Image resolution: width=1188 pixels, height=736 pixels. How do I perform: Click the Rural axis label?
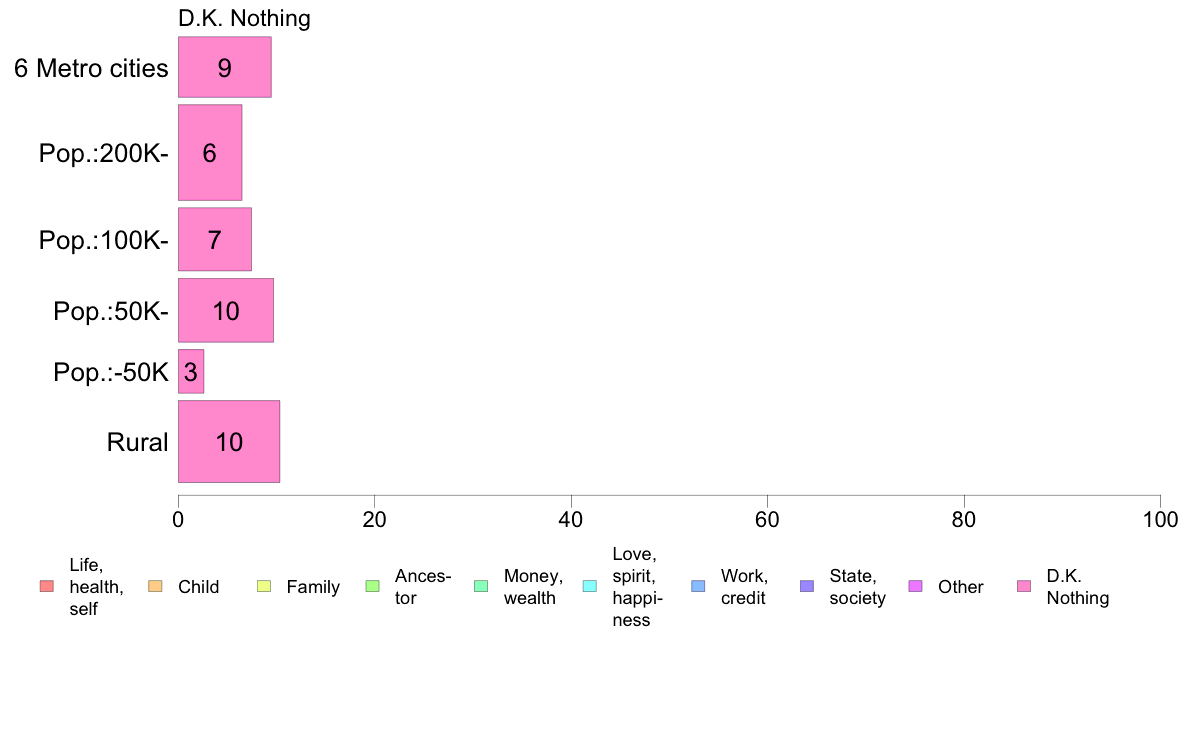click(137, 442)
